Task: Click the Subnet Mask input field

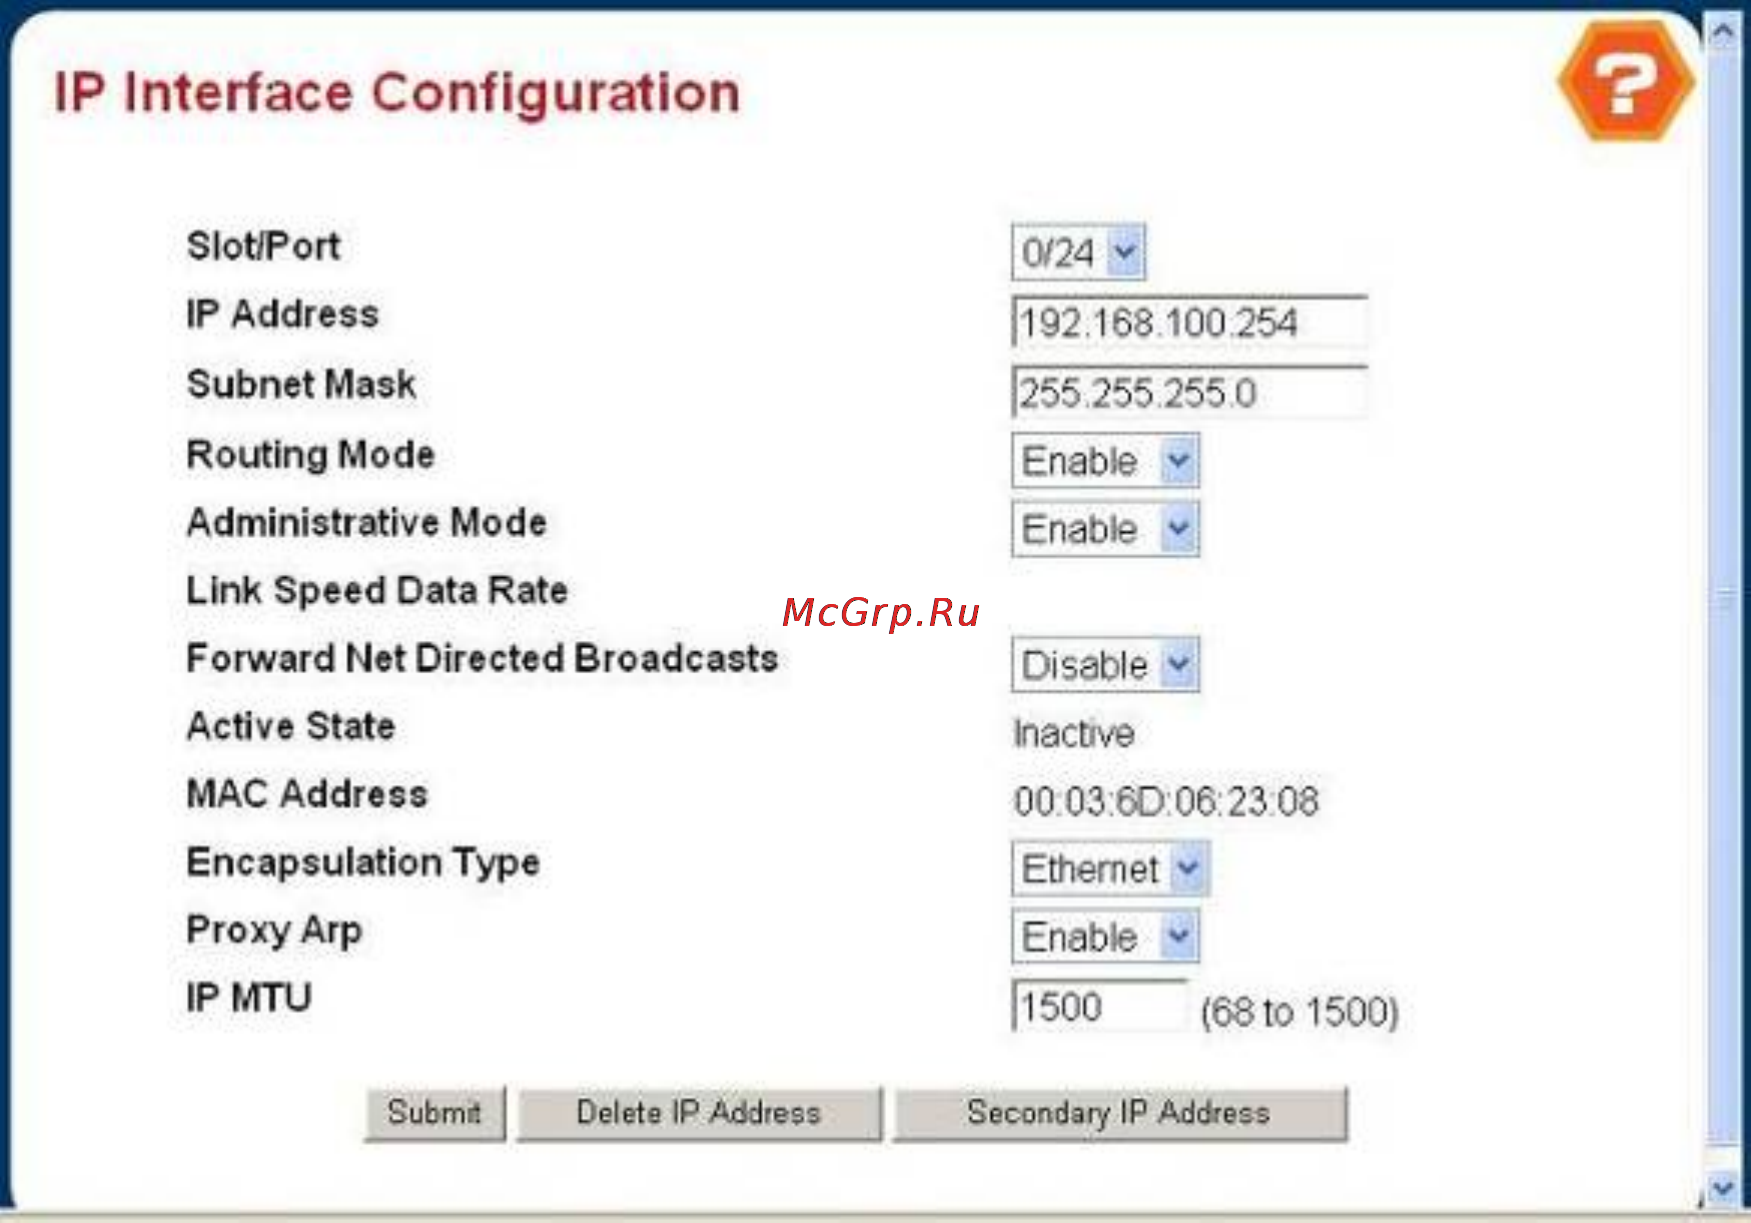Action: pyautogui.click(x=1189, y=392)
